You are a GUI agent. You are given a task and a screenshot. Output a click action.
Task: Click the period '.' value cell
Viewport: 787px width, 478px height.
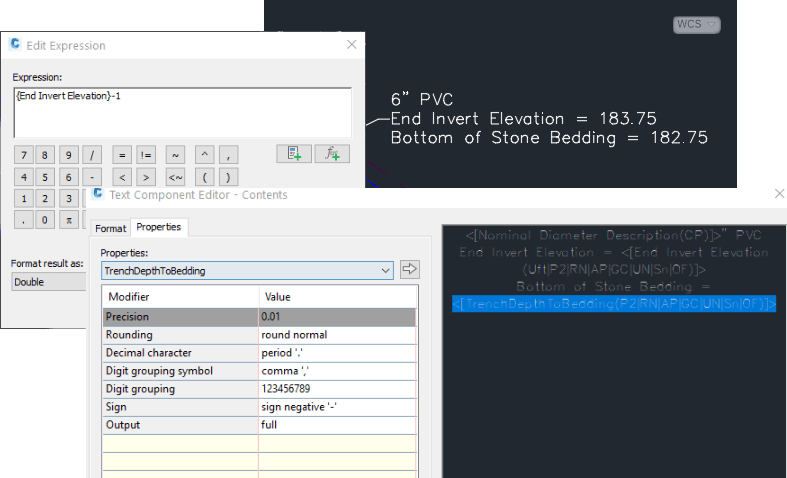click(x=337, y=353)
